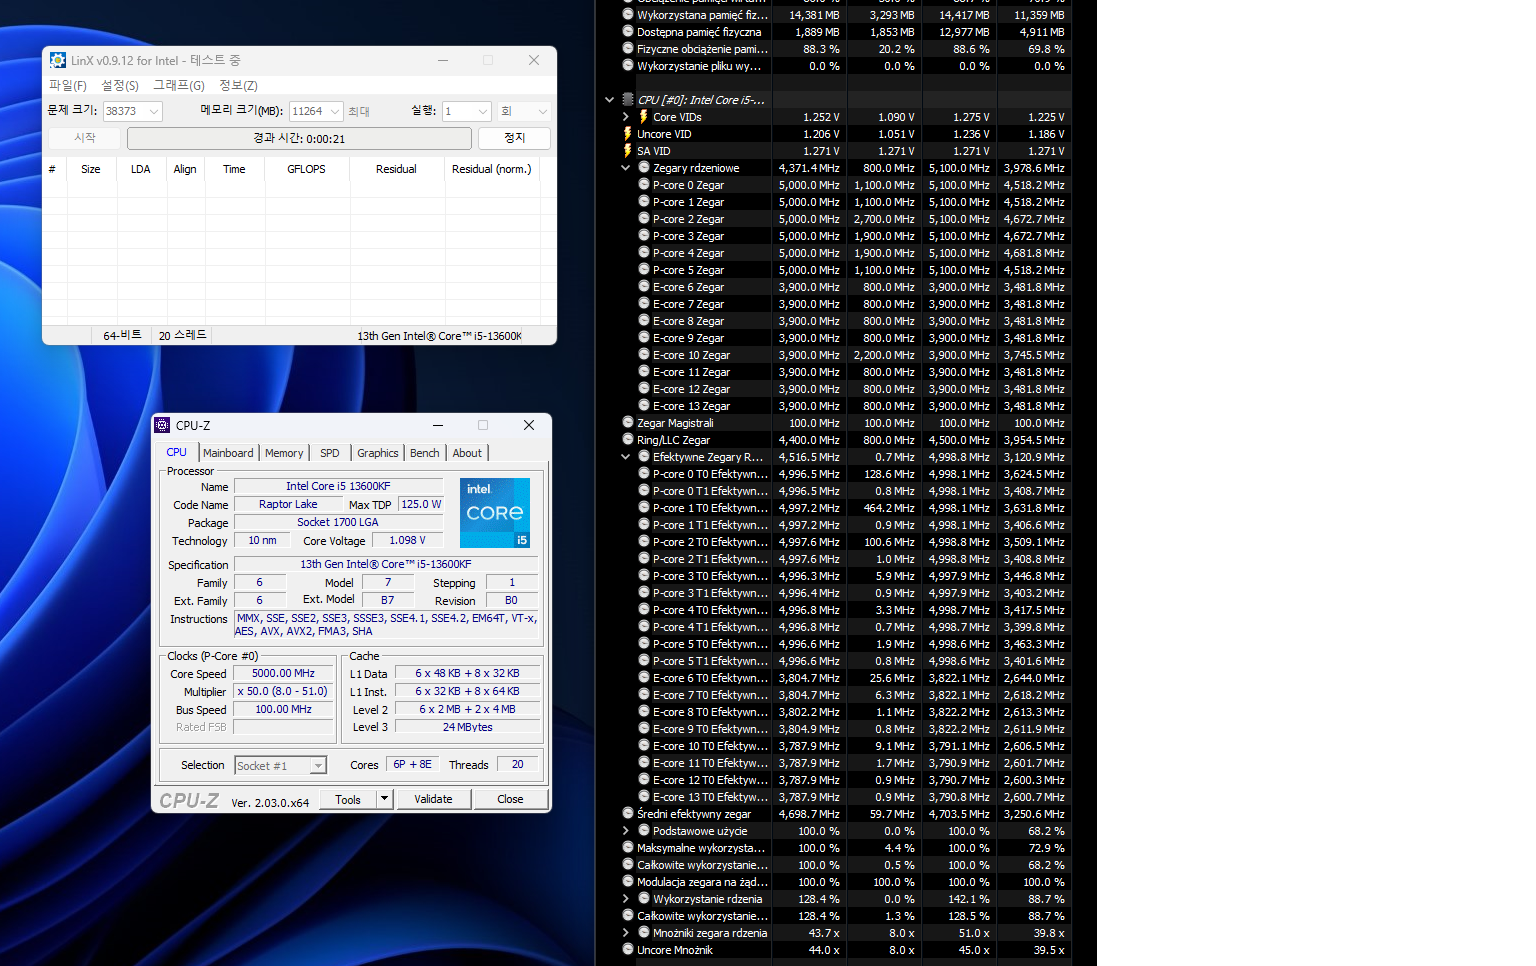Click the sensor icon for P-core 3 Zegar
This screenshot has width=1536, height=966.
tap(644, 236)
